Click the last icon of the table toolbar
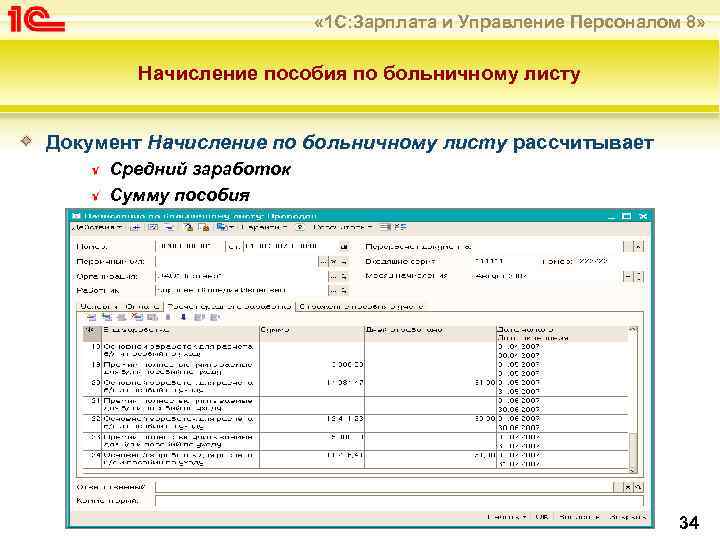Viewport: 720px width, 540px height. [214, 317]
